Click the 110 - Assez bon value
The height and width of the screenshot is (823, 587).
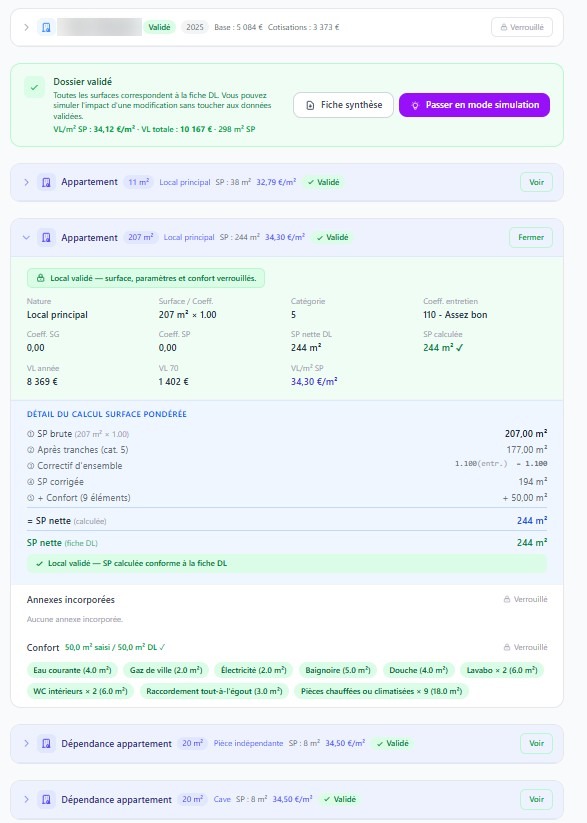[455, 315]
